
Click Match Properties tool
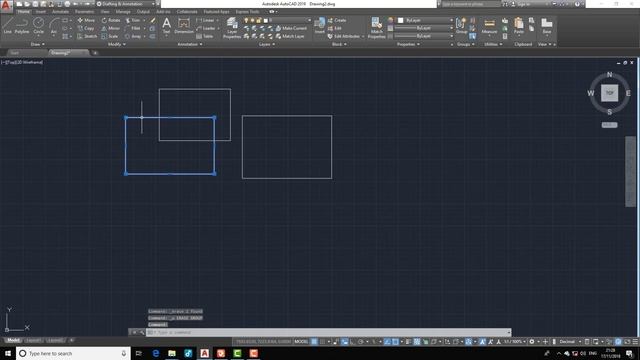click(376, 28)
